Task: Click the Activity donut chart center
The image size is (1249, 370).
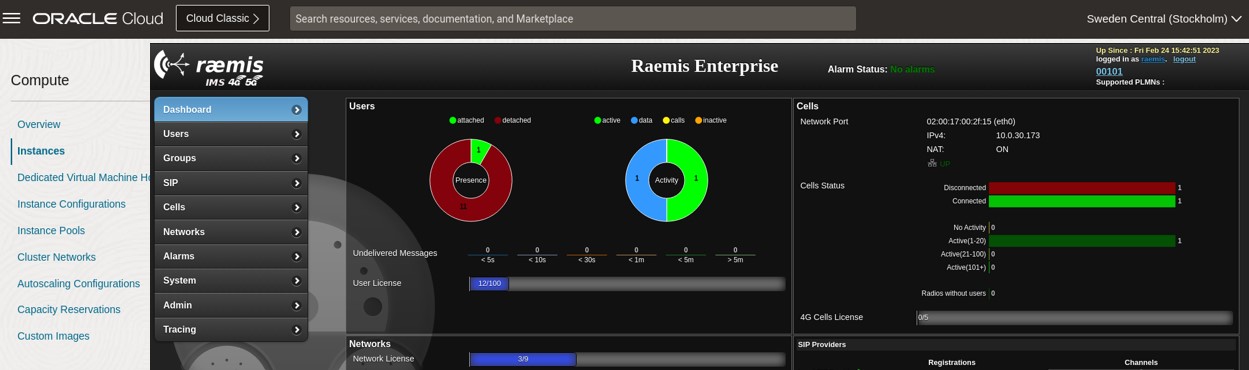Action: coord(666,180)
